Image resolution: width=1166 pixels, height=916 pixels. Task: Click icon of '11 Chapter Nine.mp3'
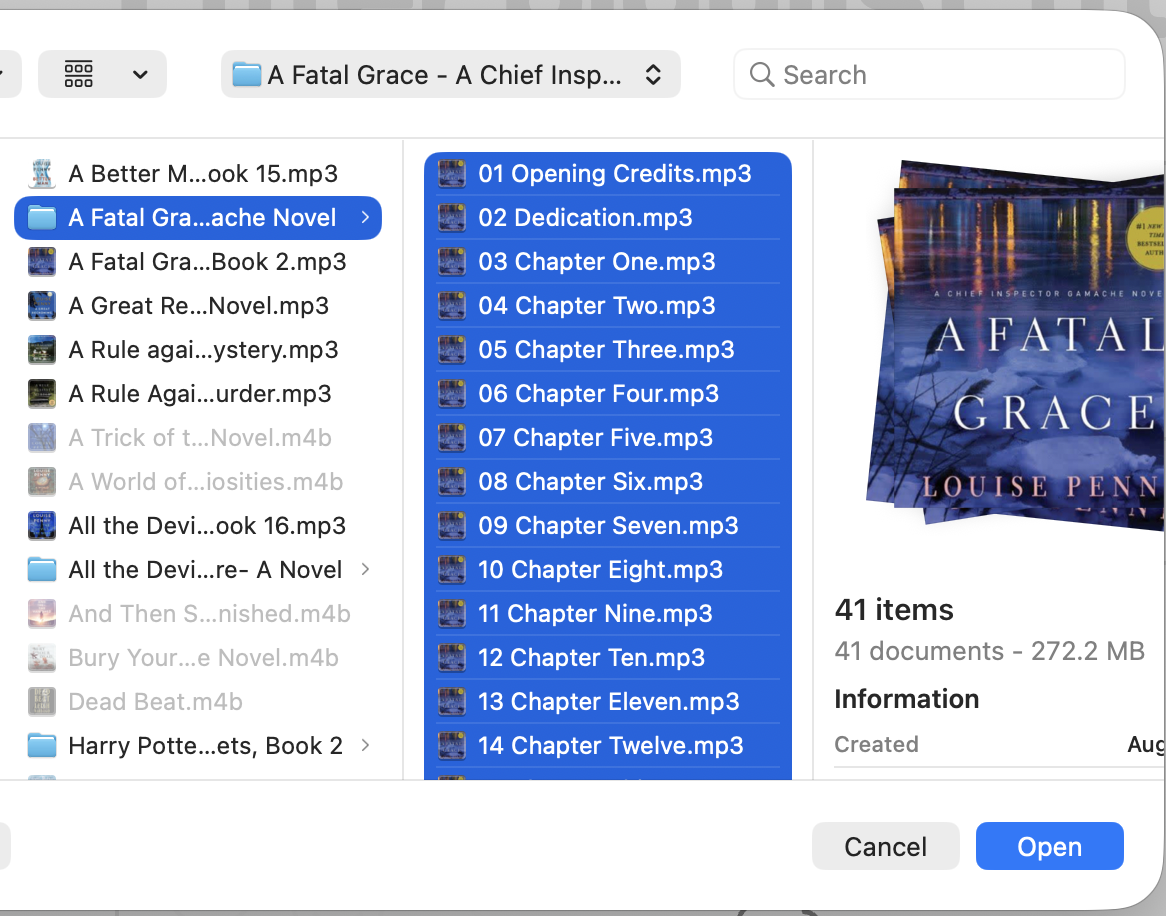(x=451, y=613)
